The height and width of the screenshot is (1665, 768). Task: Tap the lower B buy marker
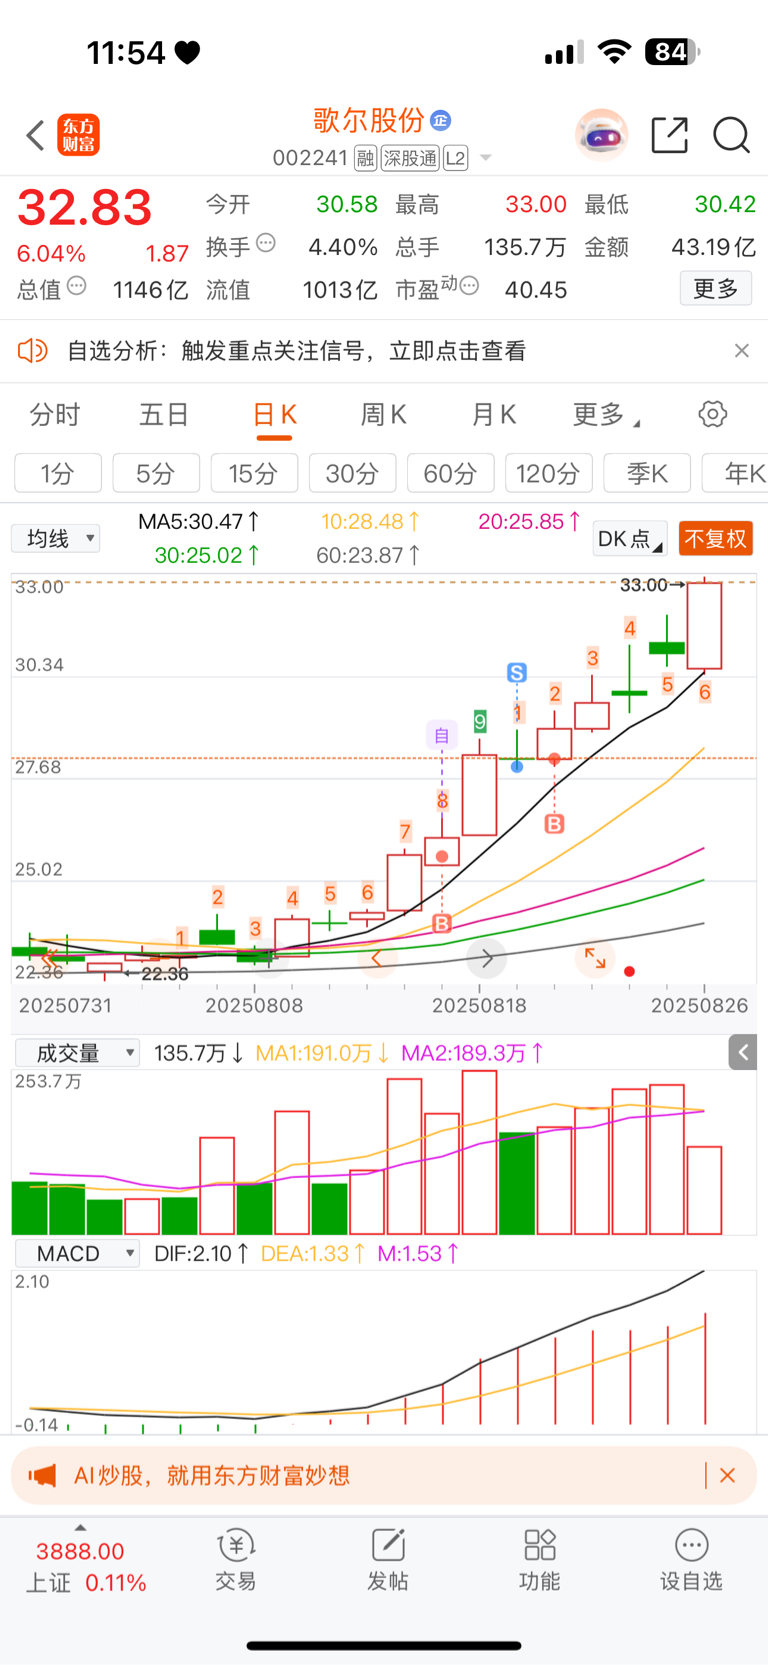coord(442,923)
